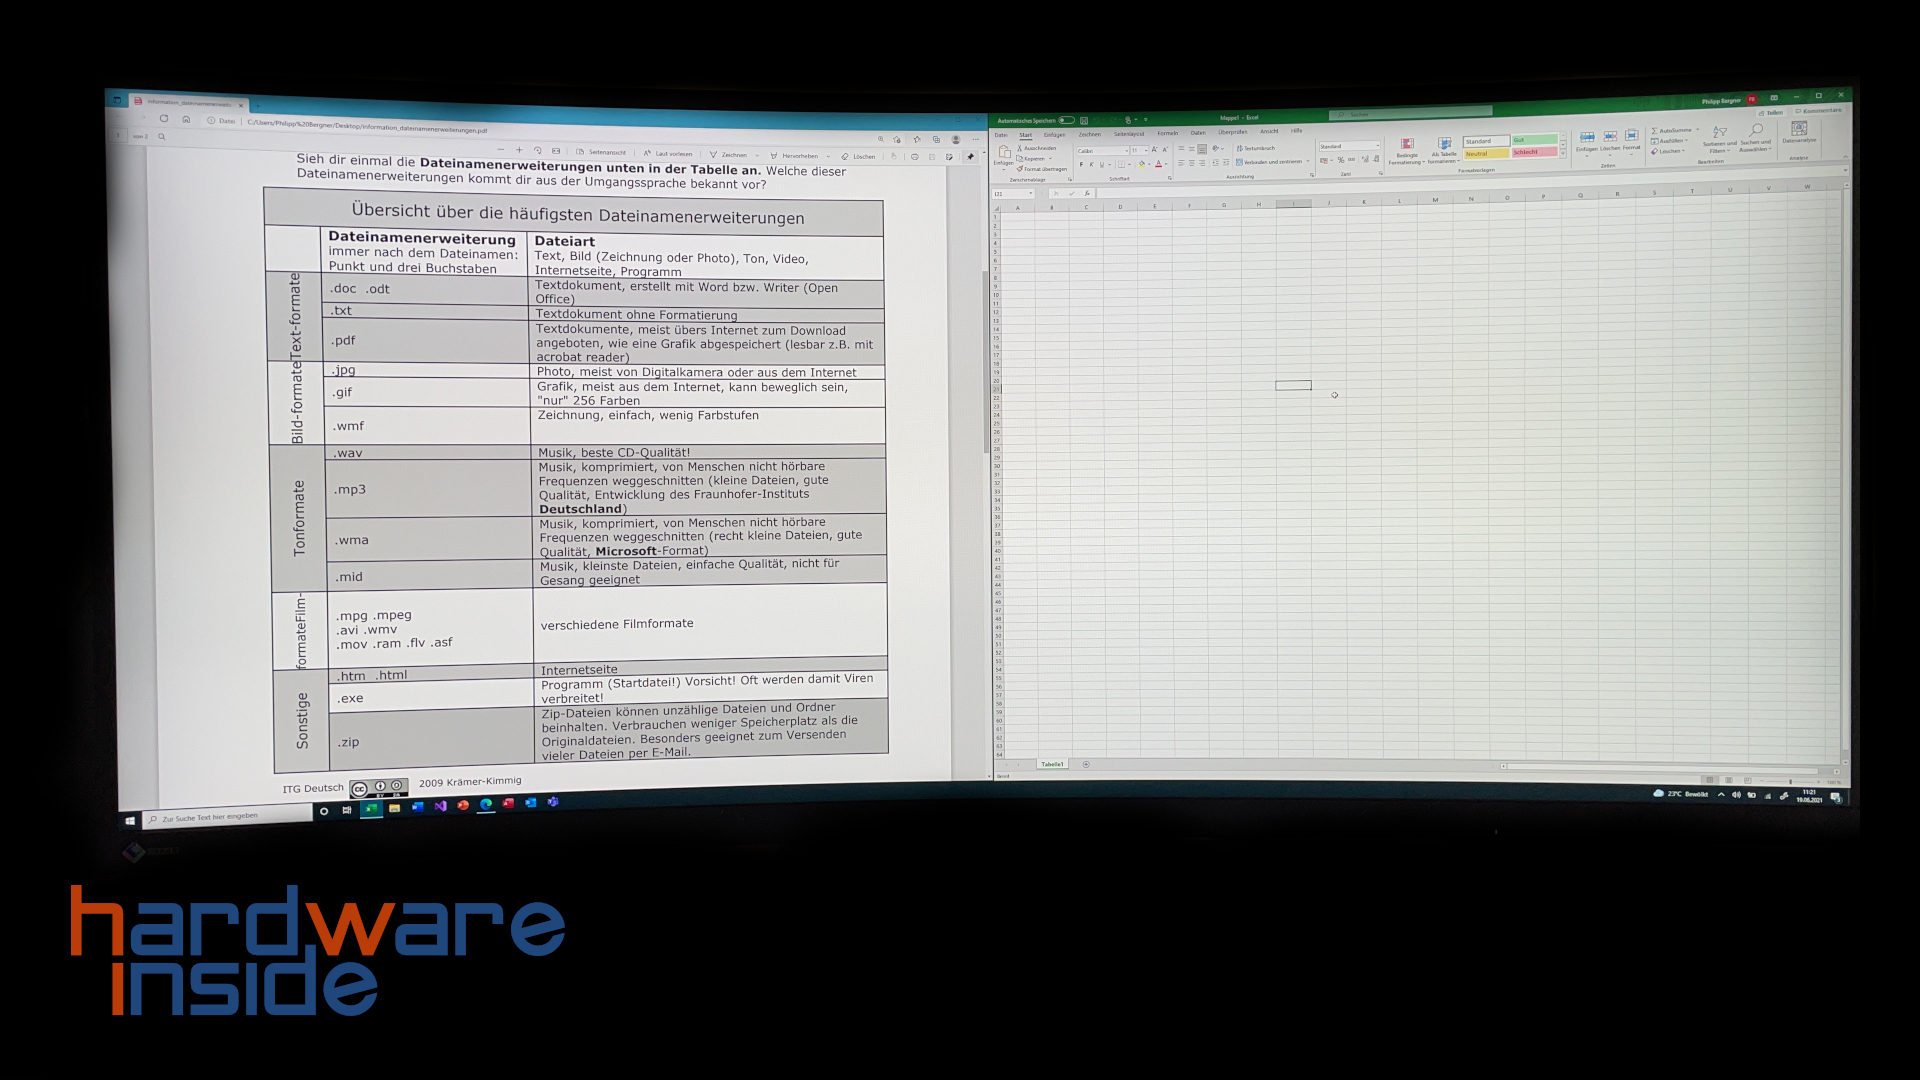
Task: Zoom out the PDF with minus icon
Action: 501,148
